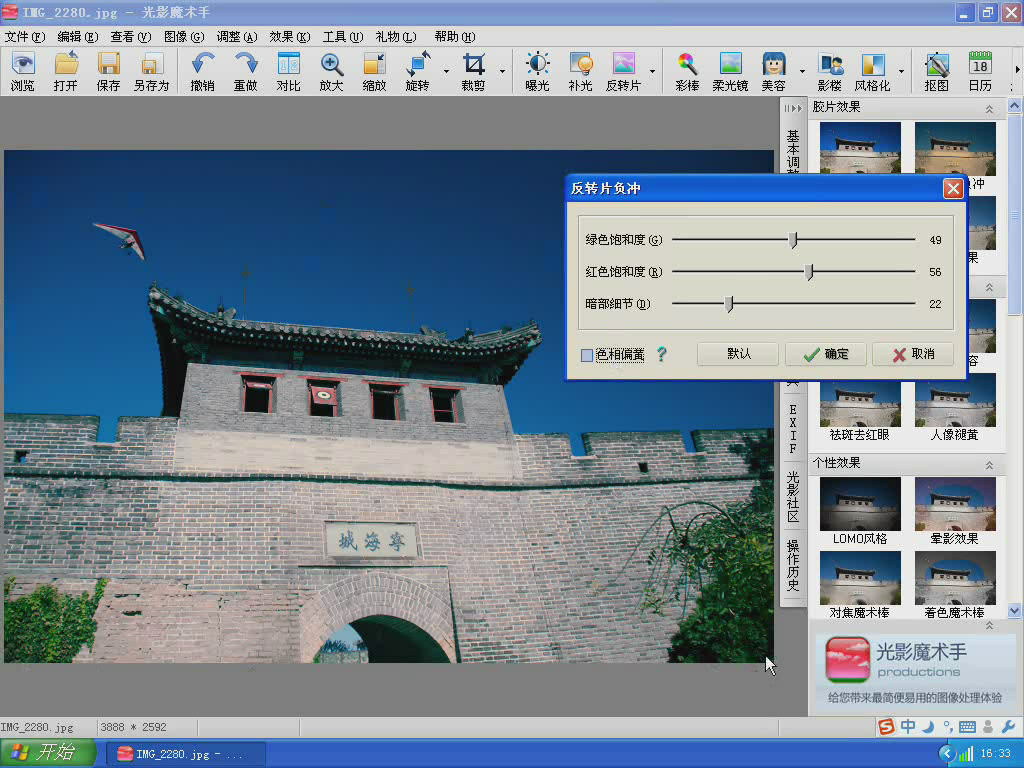
Task: Click the 红色饱和度 slider handle
Action: point(809,272)
